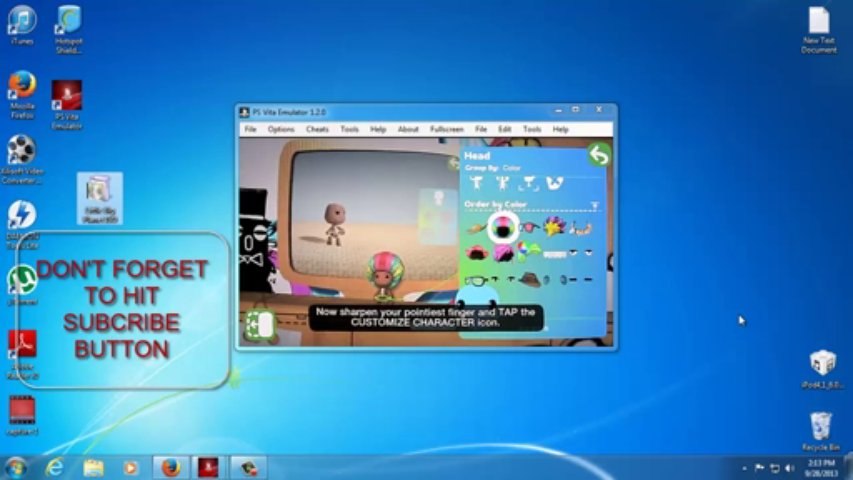Select Mozilla Firefox desktop shortcut
Viewport: 853px width, 480px height.
coord(22,95)
